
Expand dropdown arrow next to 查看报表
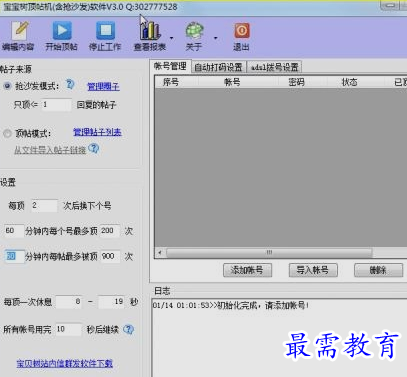click(x=171, y=38)
